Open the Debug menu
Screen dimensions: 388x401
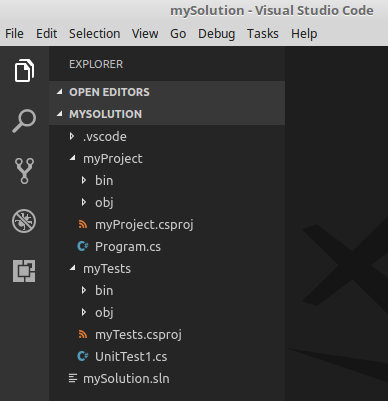(217, 34)
